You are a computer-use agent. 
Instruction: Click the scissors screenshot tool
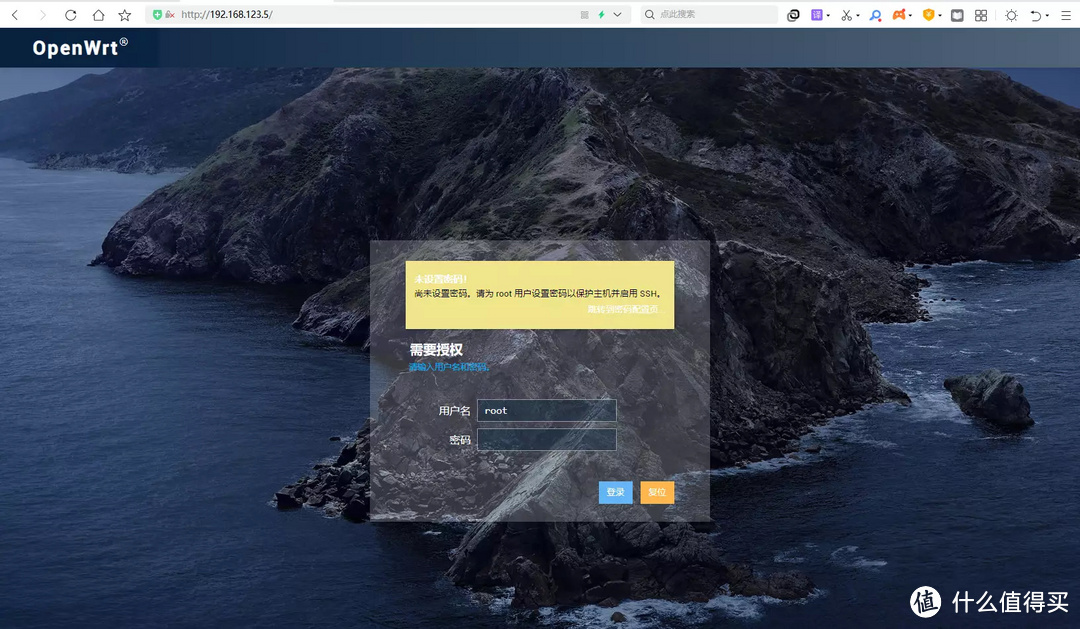(x=846, y=14)
